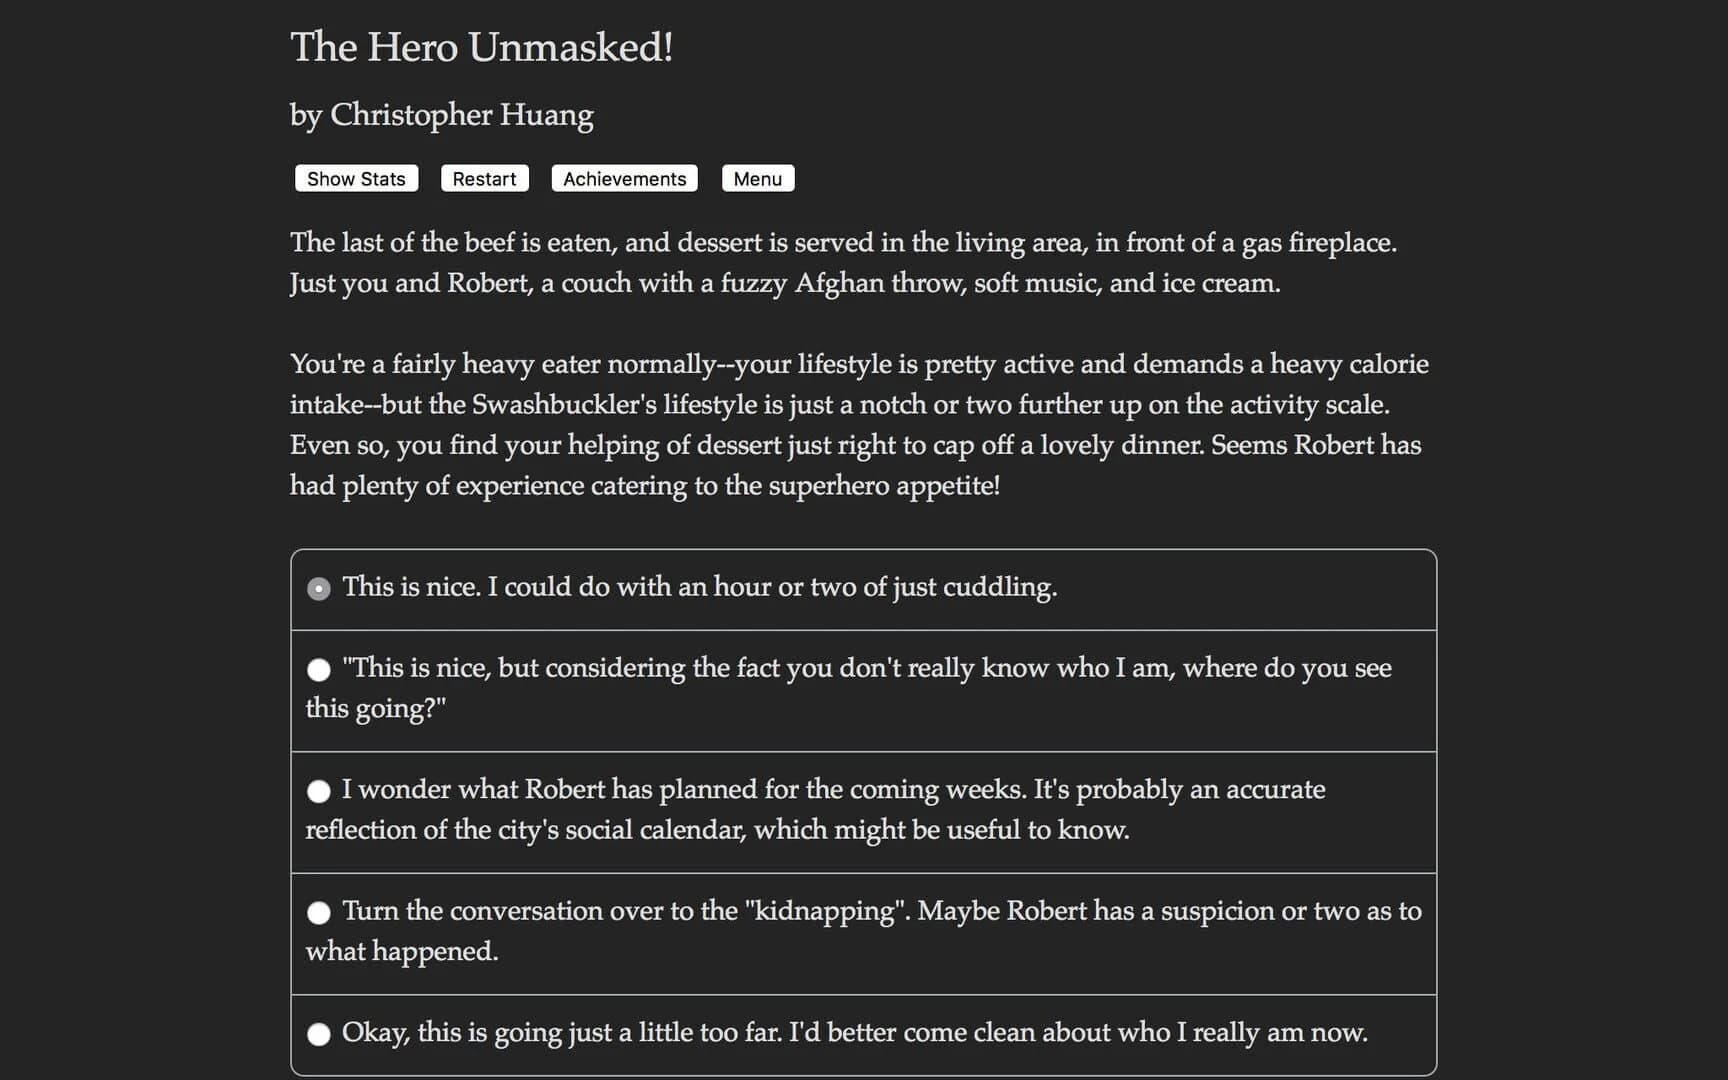Screen dimensions: 1728x1080
Task: Click the choices list container border
Action: point(863,548)
